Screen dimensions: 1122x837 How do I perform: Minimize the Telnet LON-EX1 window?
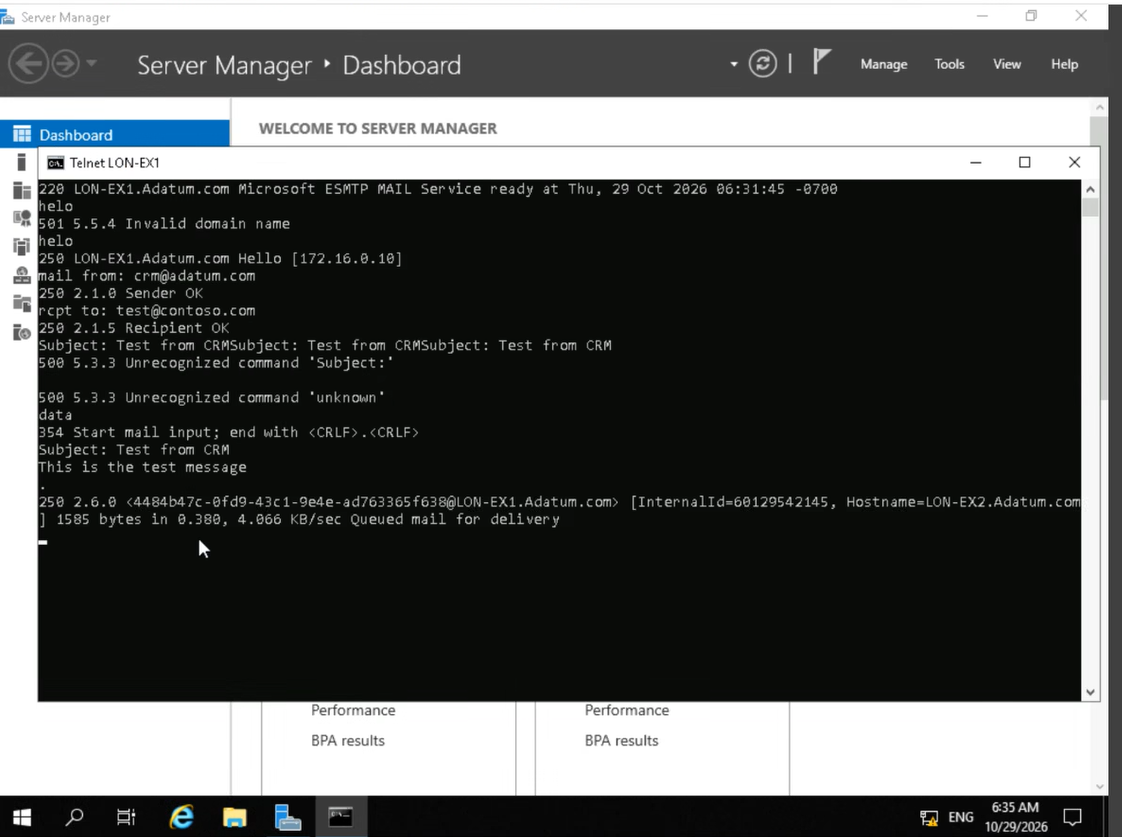tap(975, 162)
